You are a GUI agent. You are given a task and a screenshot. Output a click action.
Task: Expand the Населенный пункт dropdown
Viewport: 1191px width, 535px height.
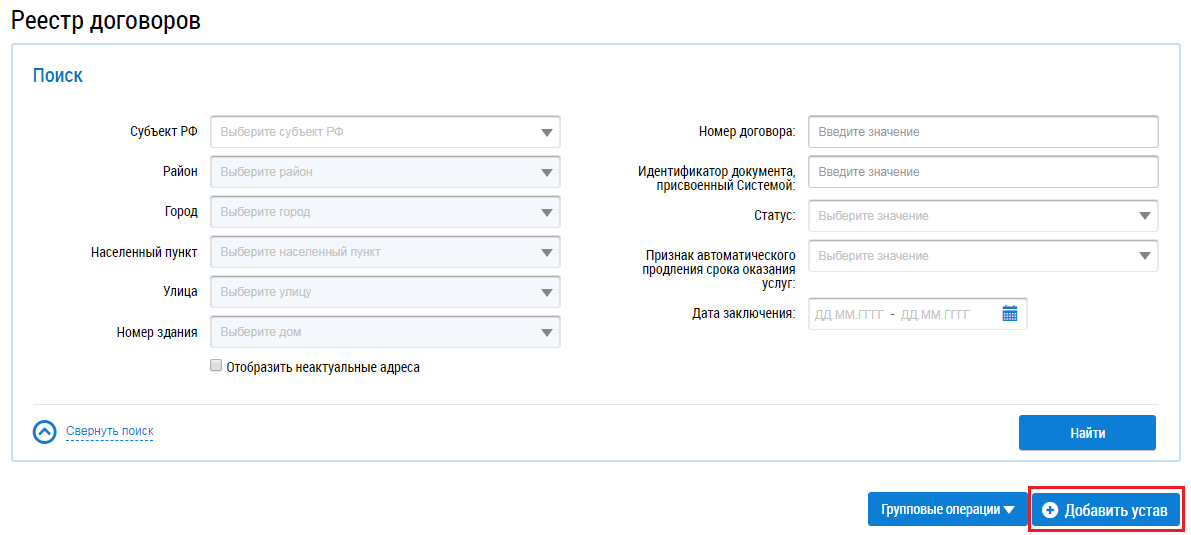coord(385,252)
